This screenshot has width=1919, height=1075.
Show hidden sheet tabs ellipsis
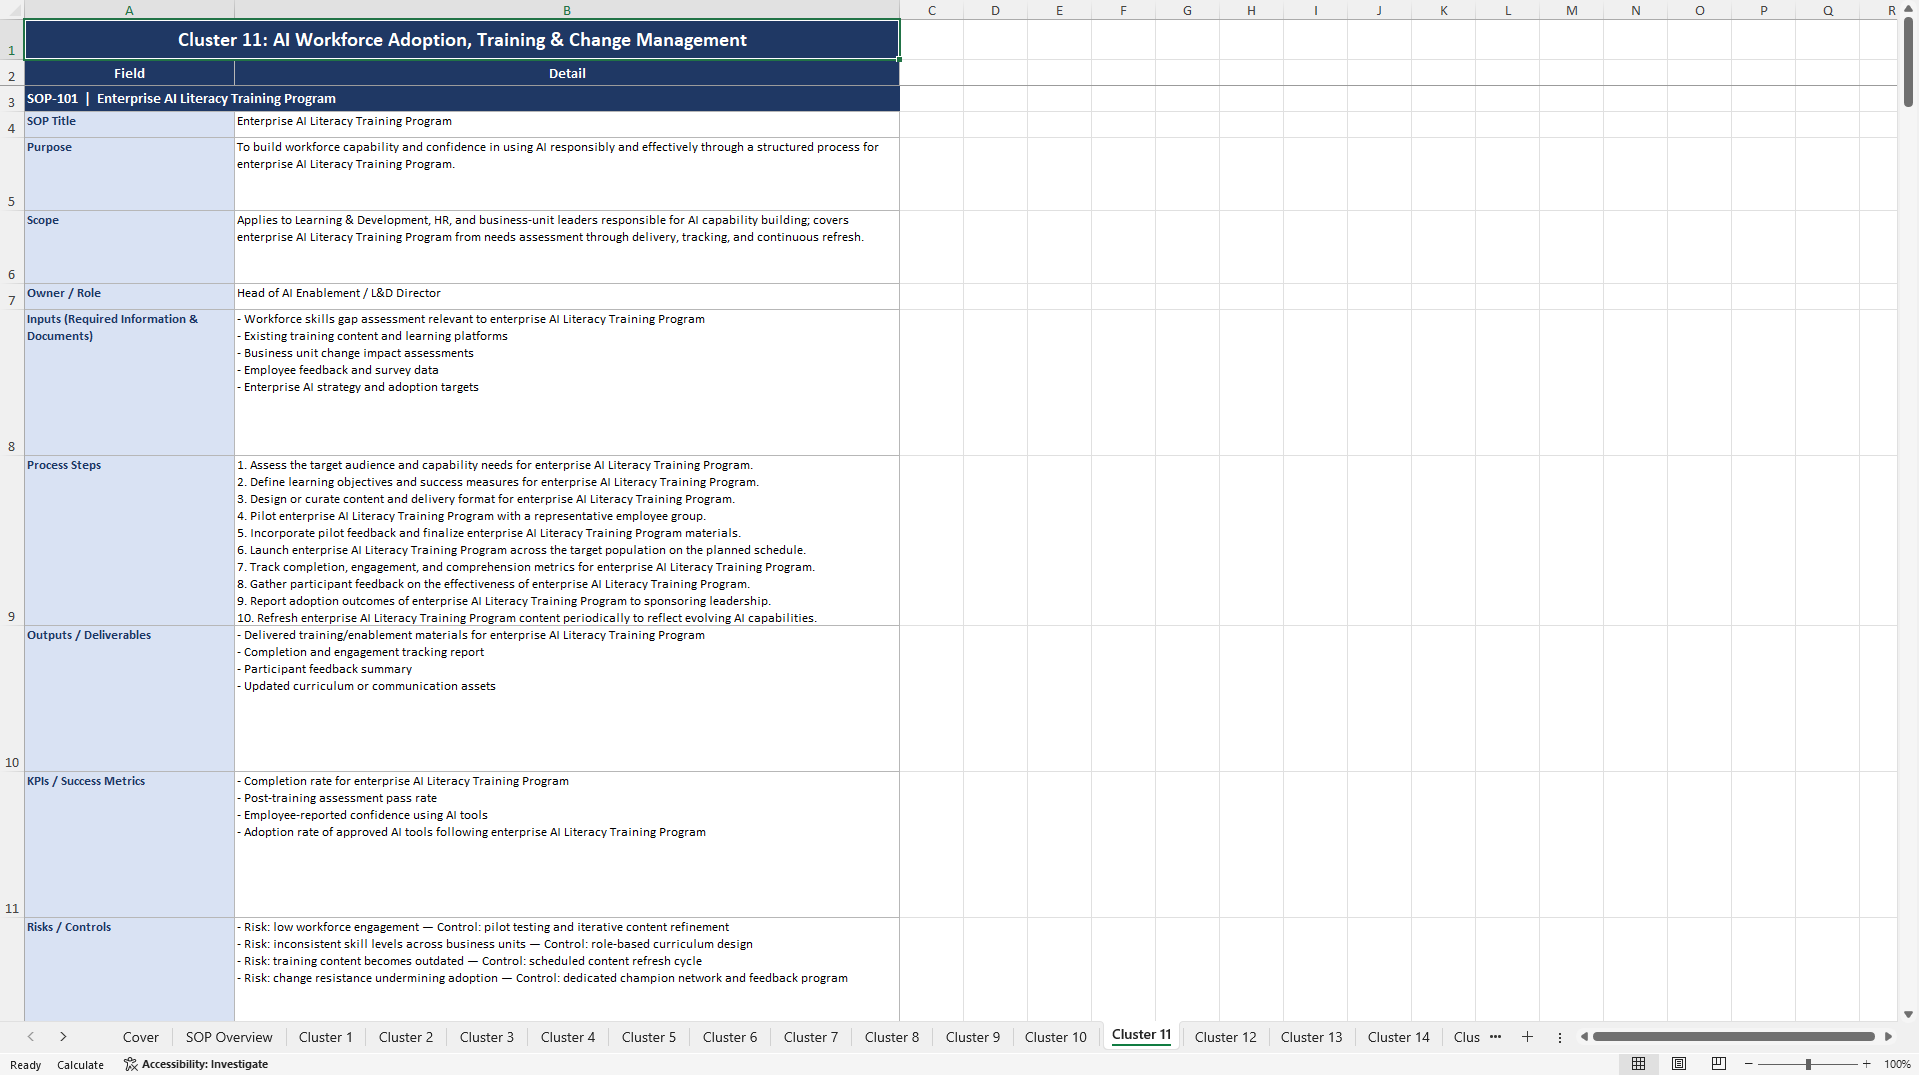tap(1495, 1037)
